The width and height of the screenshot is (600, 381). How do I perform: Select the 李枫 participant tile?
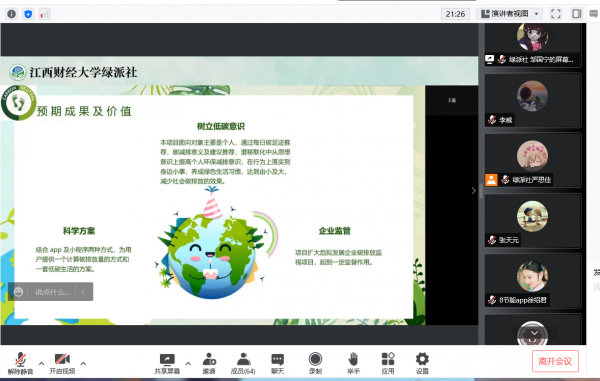[x=533, y=101]
